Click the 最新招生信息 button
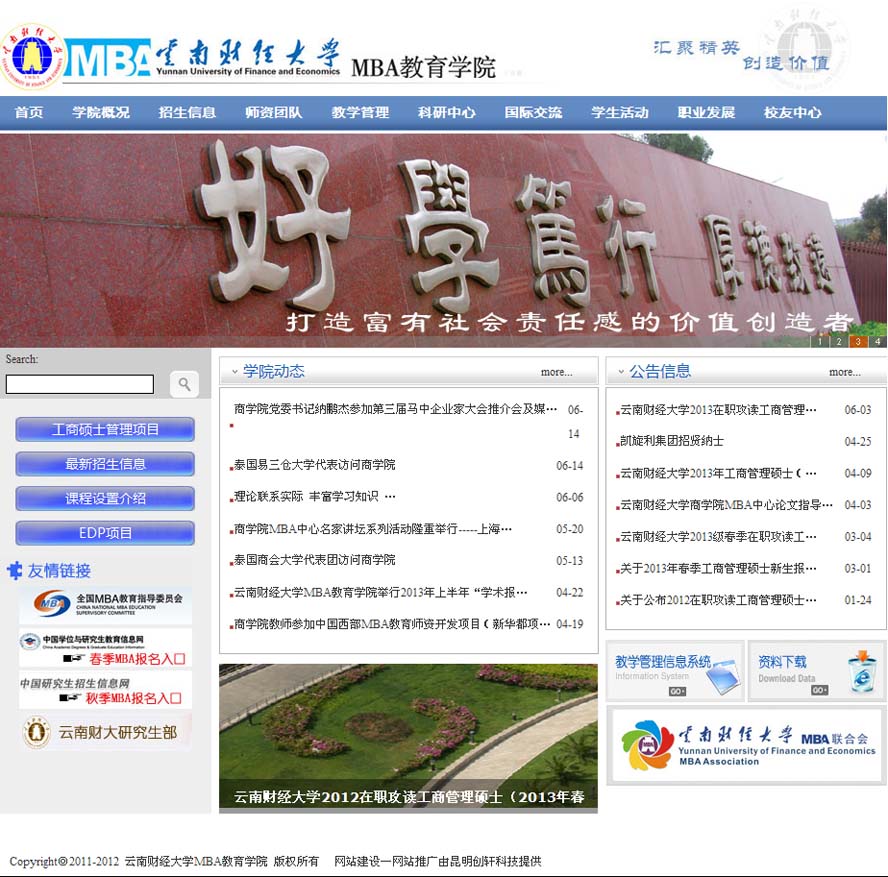The height and width of the screenshot is (877, 888). click(105, 464)
